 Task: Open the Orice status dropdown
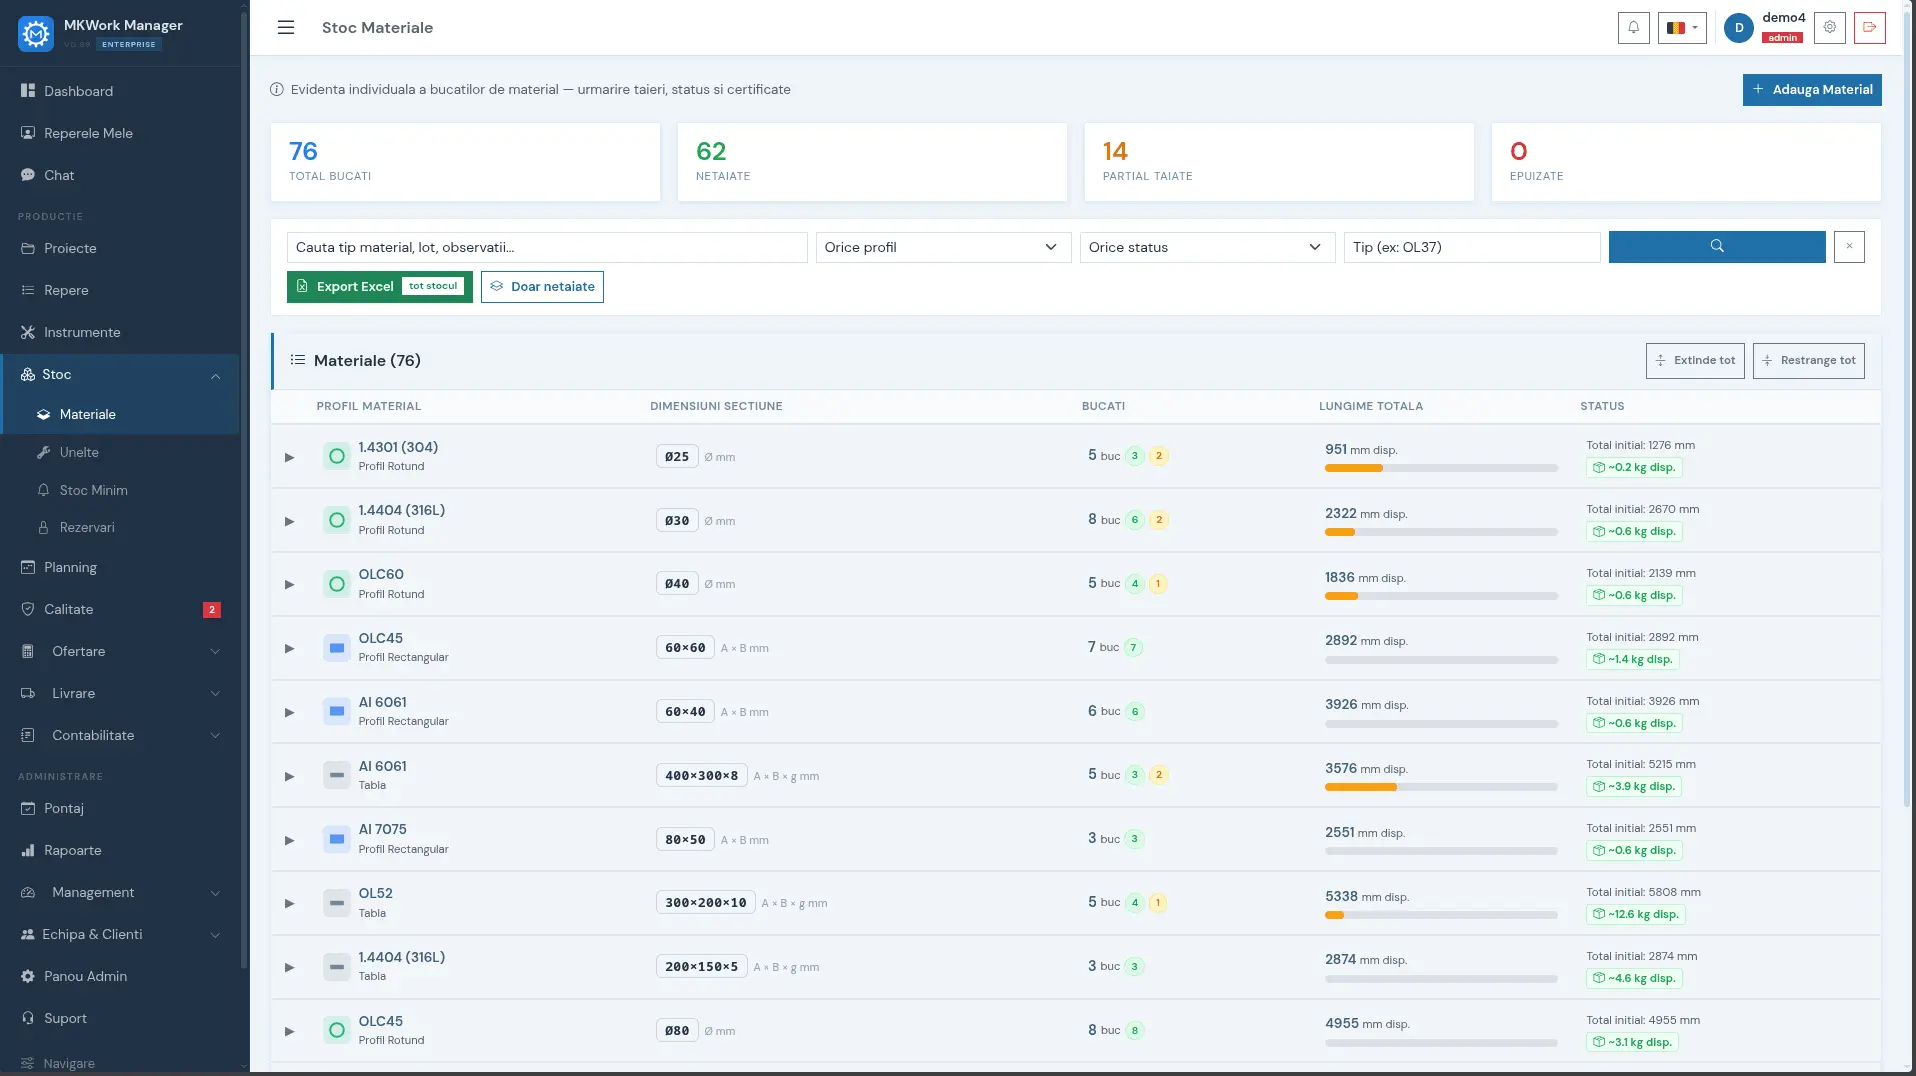[x=1207, y=247]
